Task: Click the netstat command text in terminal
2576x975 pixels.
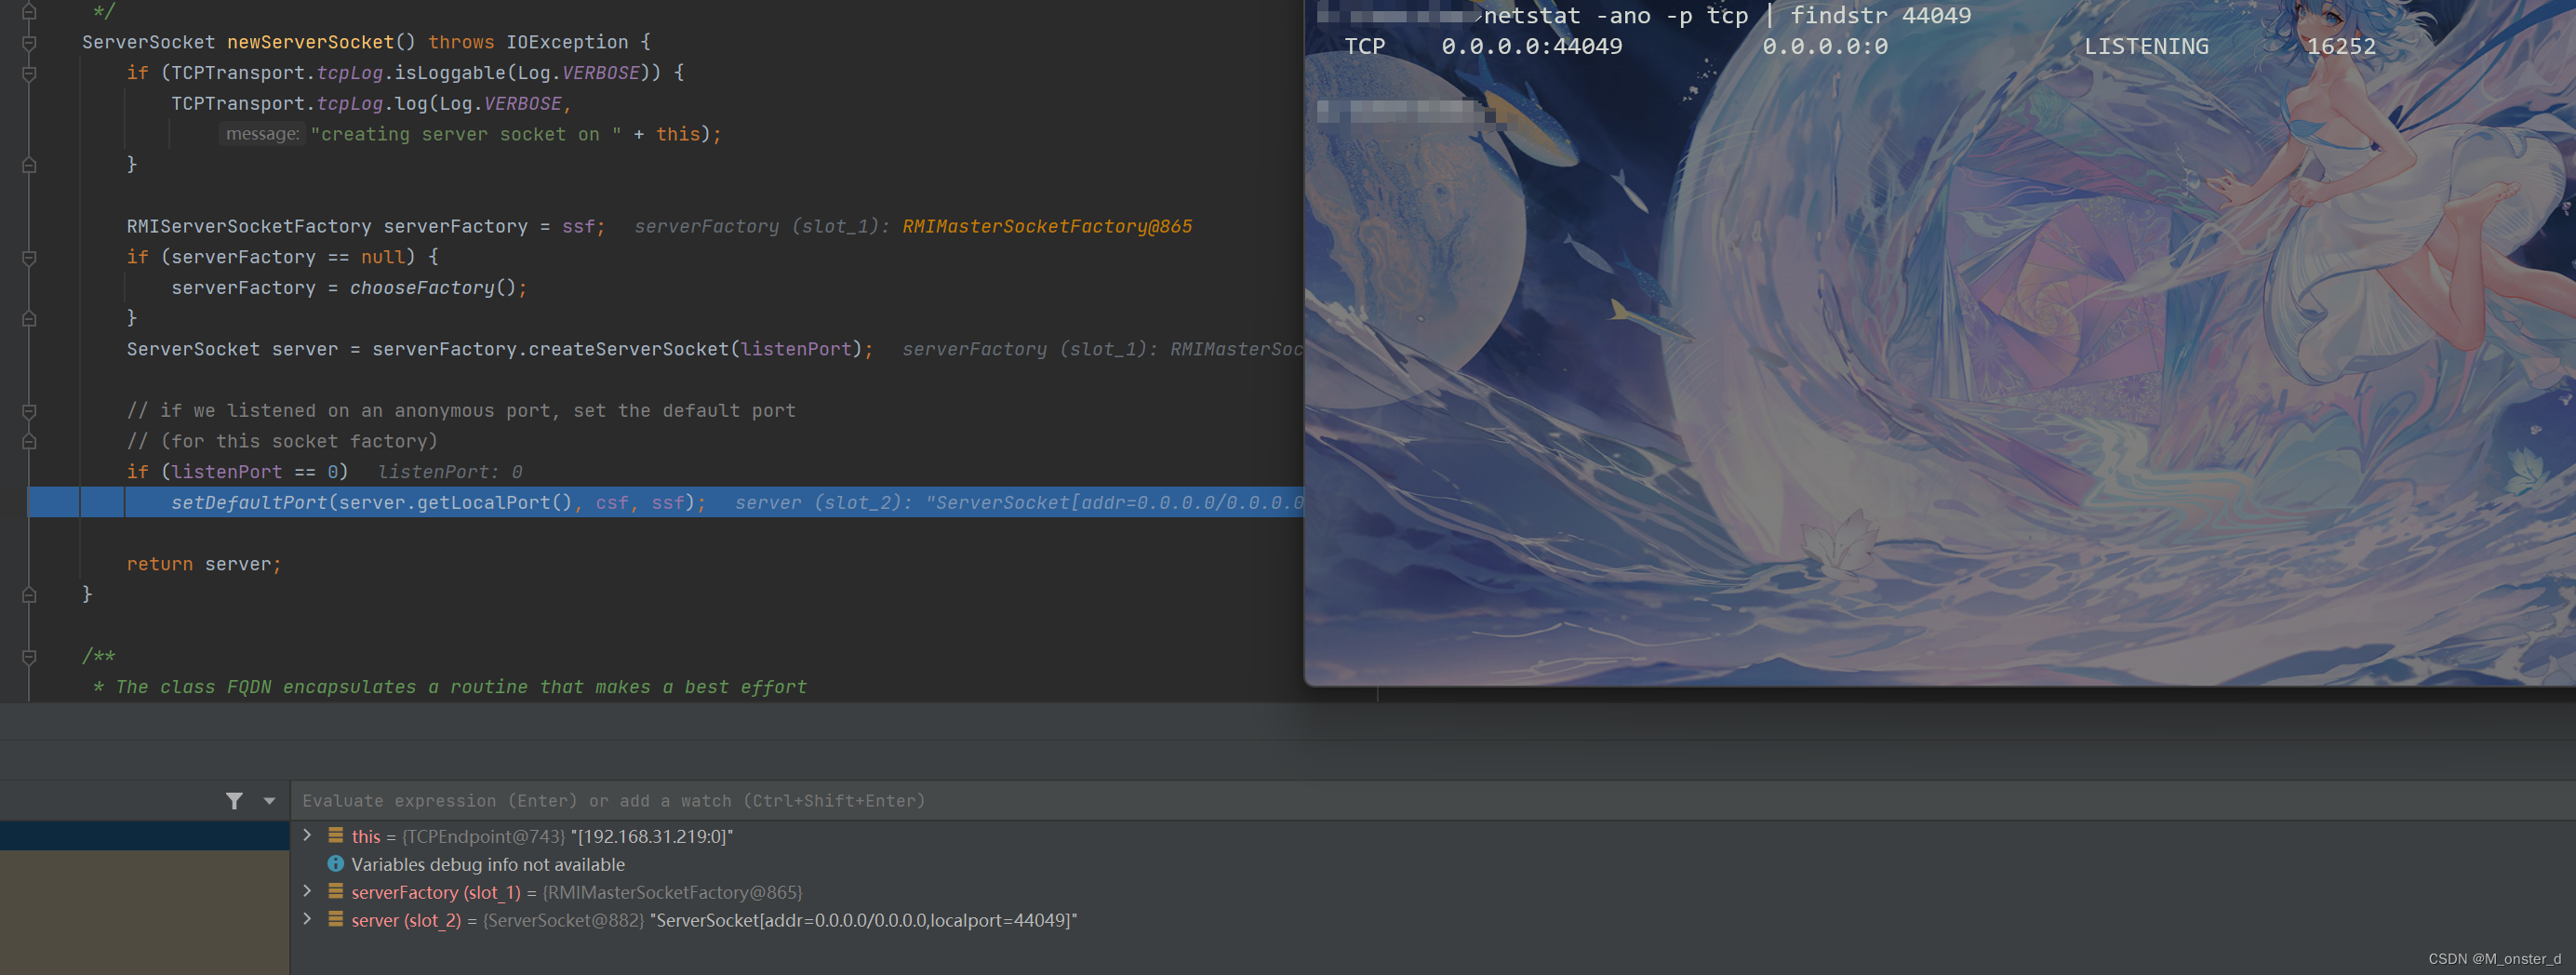Action: coord(1727,16)
